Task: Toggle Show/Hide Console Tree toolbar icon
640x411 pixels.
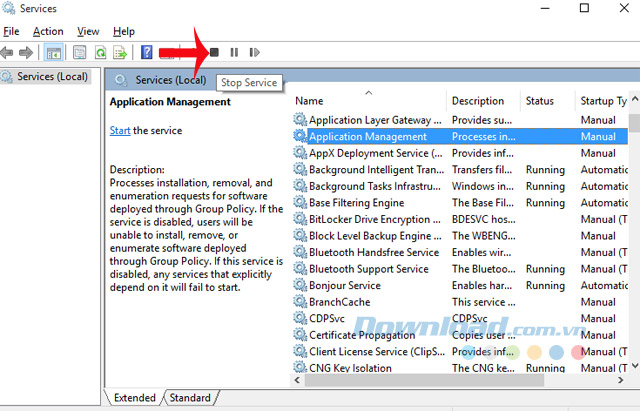Action: 53,52
